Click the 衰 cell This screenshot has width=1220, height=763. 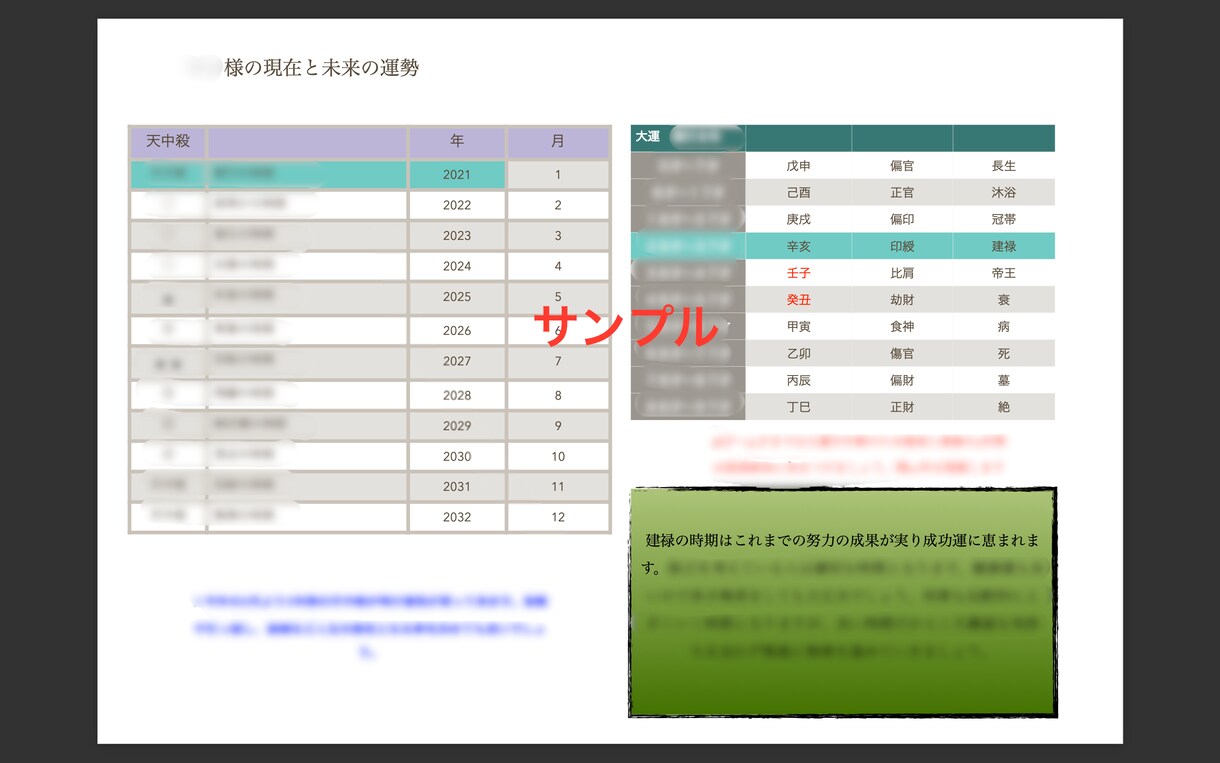point(1004,300)
